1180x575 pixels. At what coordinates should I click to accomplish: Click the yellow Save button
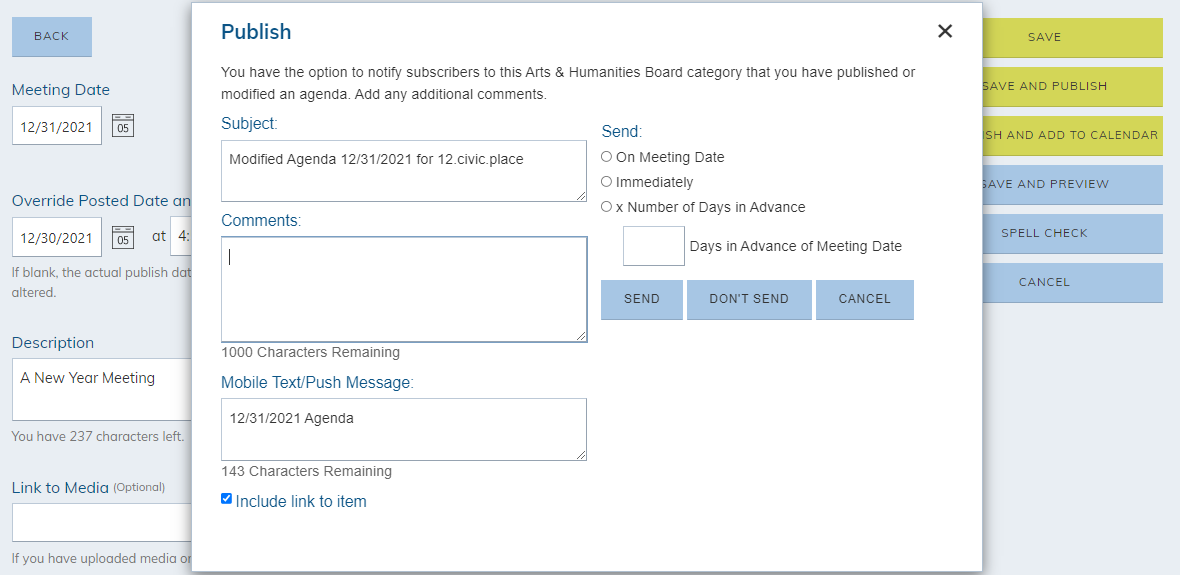point(1072,38)
